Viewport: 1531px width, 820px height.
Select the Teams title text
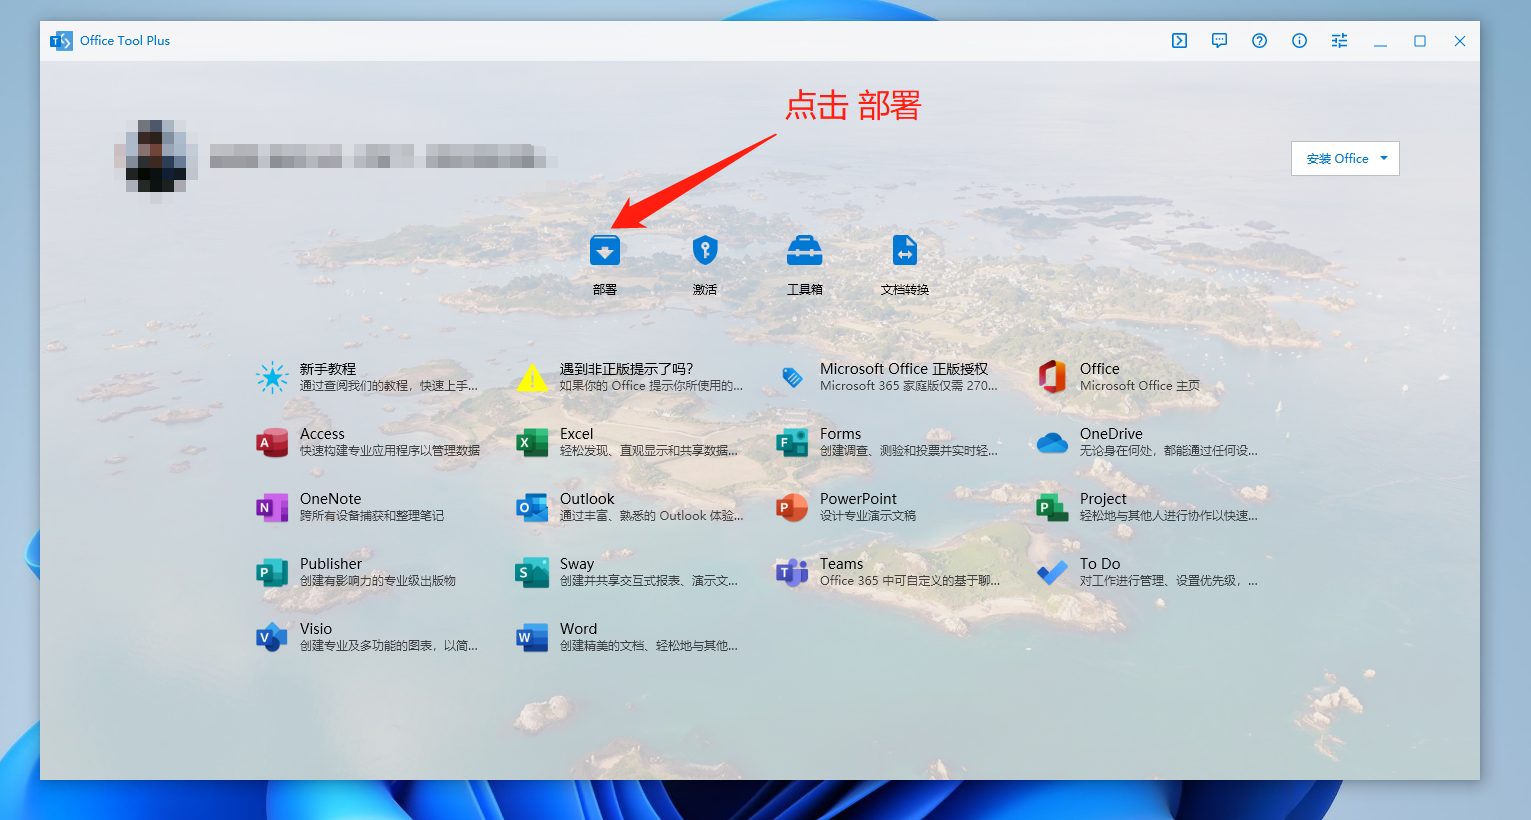tap(841, 564)
